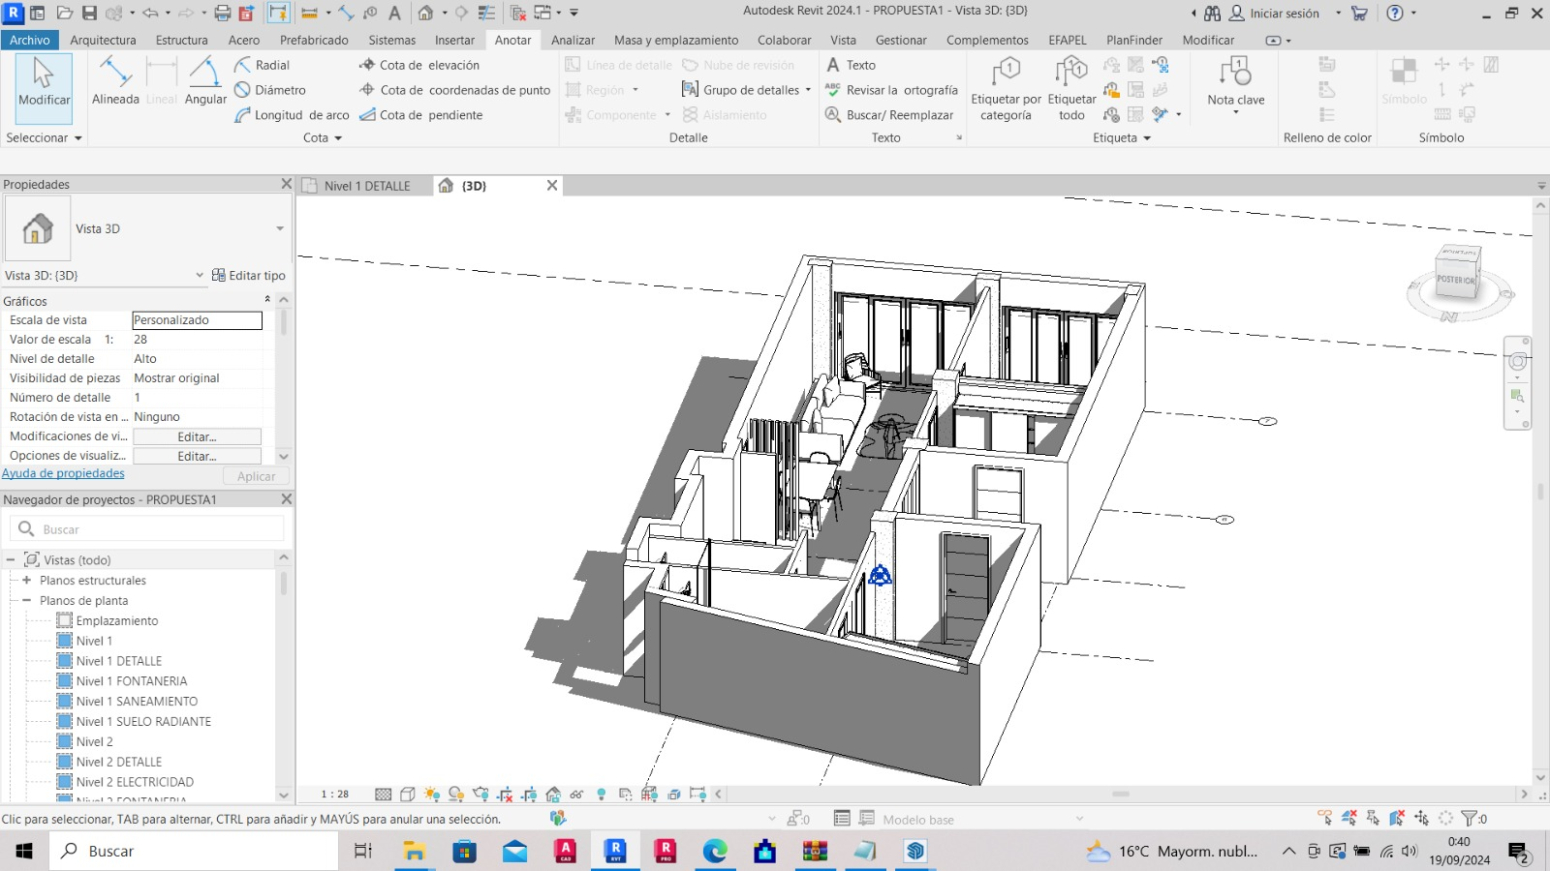Open the Vista 3D type selector dropdown
The image size is (1550, 871).
pyautogui.click(x=280, y=229)
